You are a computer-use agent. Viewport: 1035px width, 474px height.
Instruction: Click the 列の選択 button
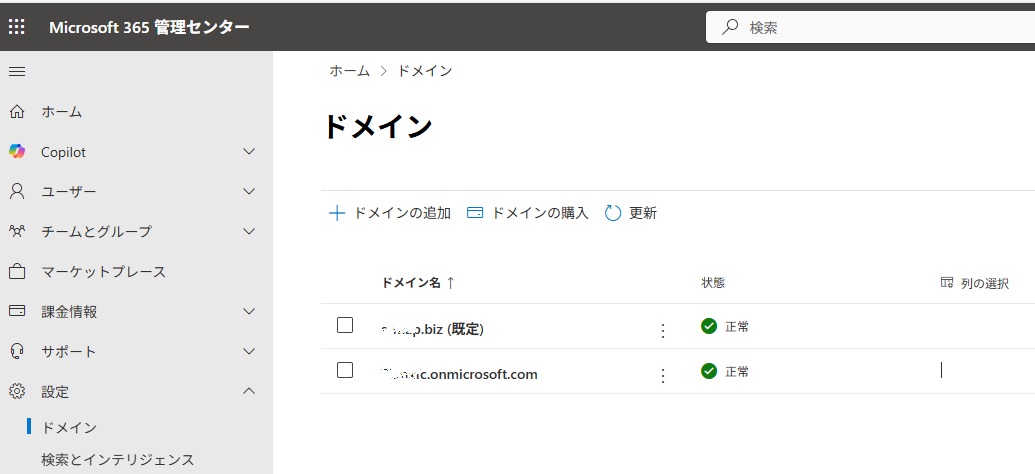coord(975,283)
